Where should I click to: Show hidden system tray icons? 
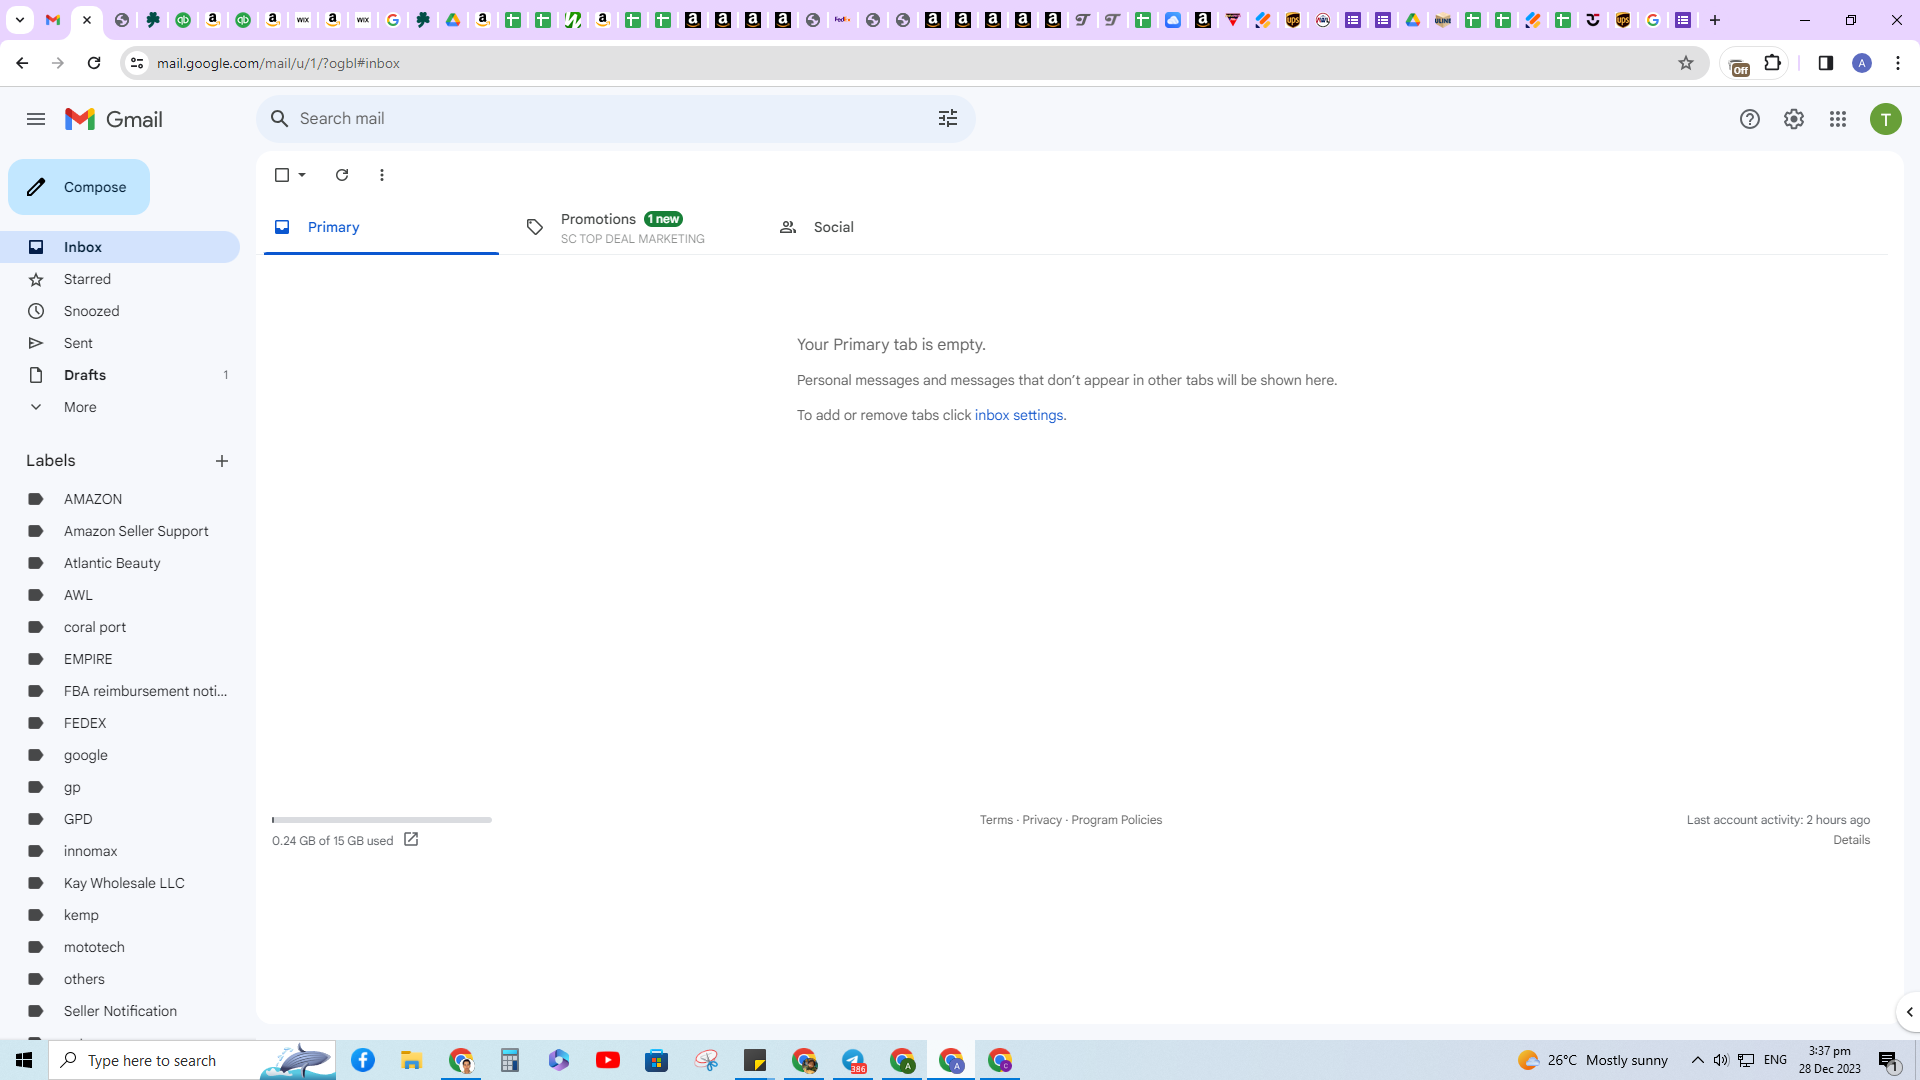pos(1698,1060)
